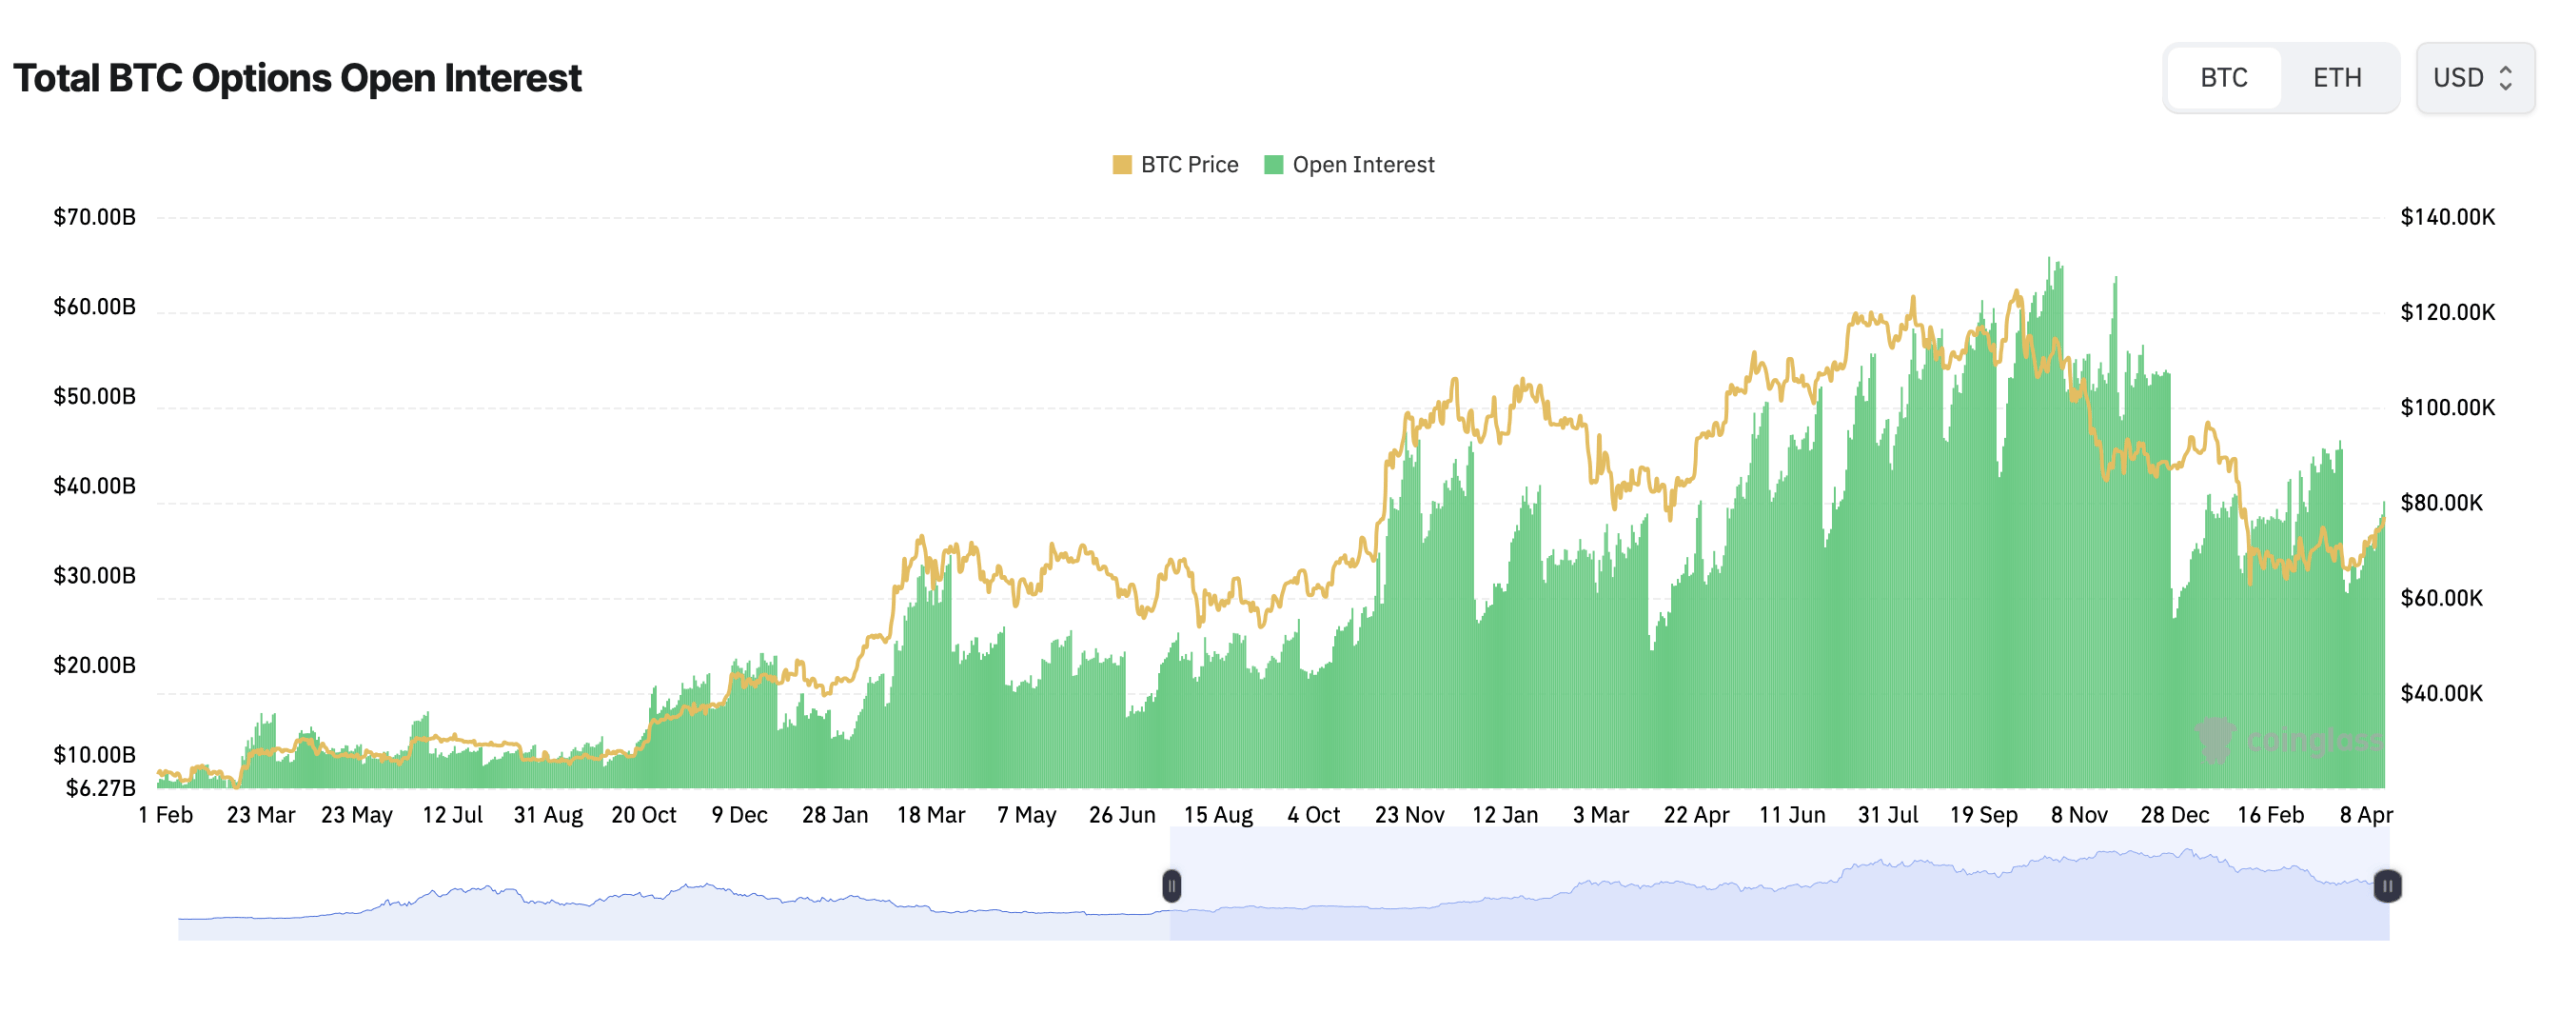Click the 8 Apr axis label
The image size is (2560, 1013).
[x=2367, y=815]
